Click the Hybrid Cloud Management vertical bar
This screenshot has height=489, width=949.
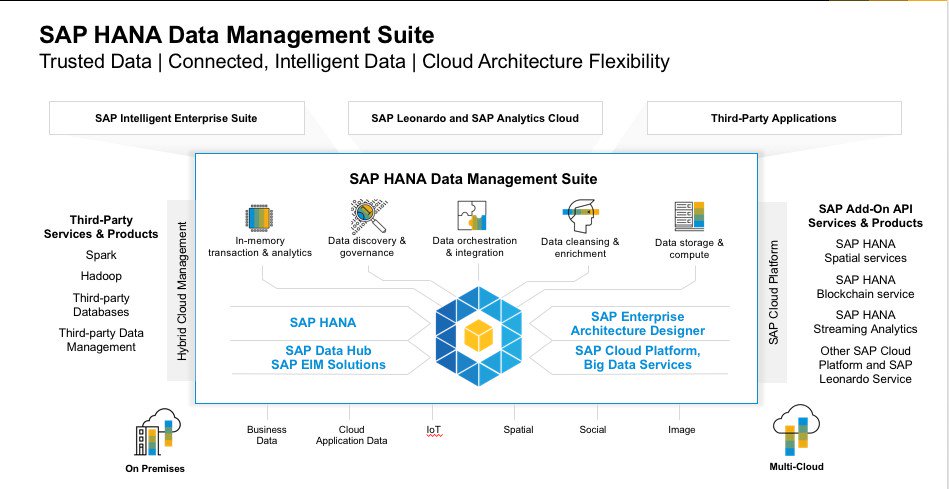coord(182,291)
